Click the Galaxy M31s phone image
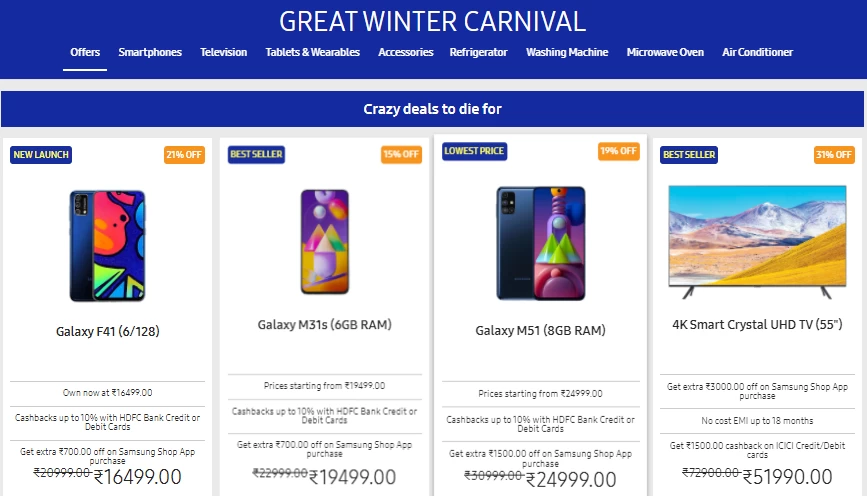The height and width of the screenshot is (496, 867). (325, 242)
